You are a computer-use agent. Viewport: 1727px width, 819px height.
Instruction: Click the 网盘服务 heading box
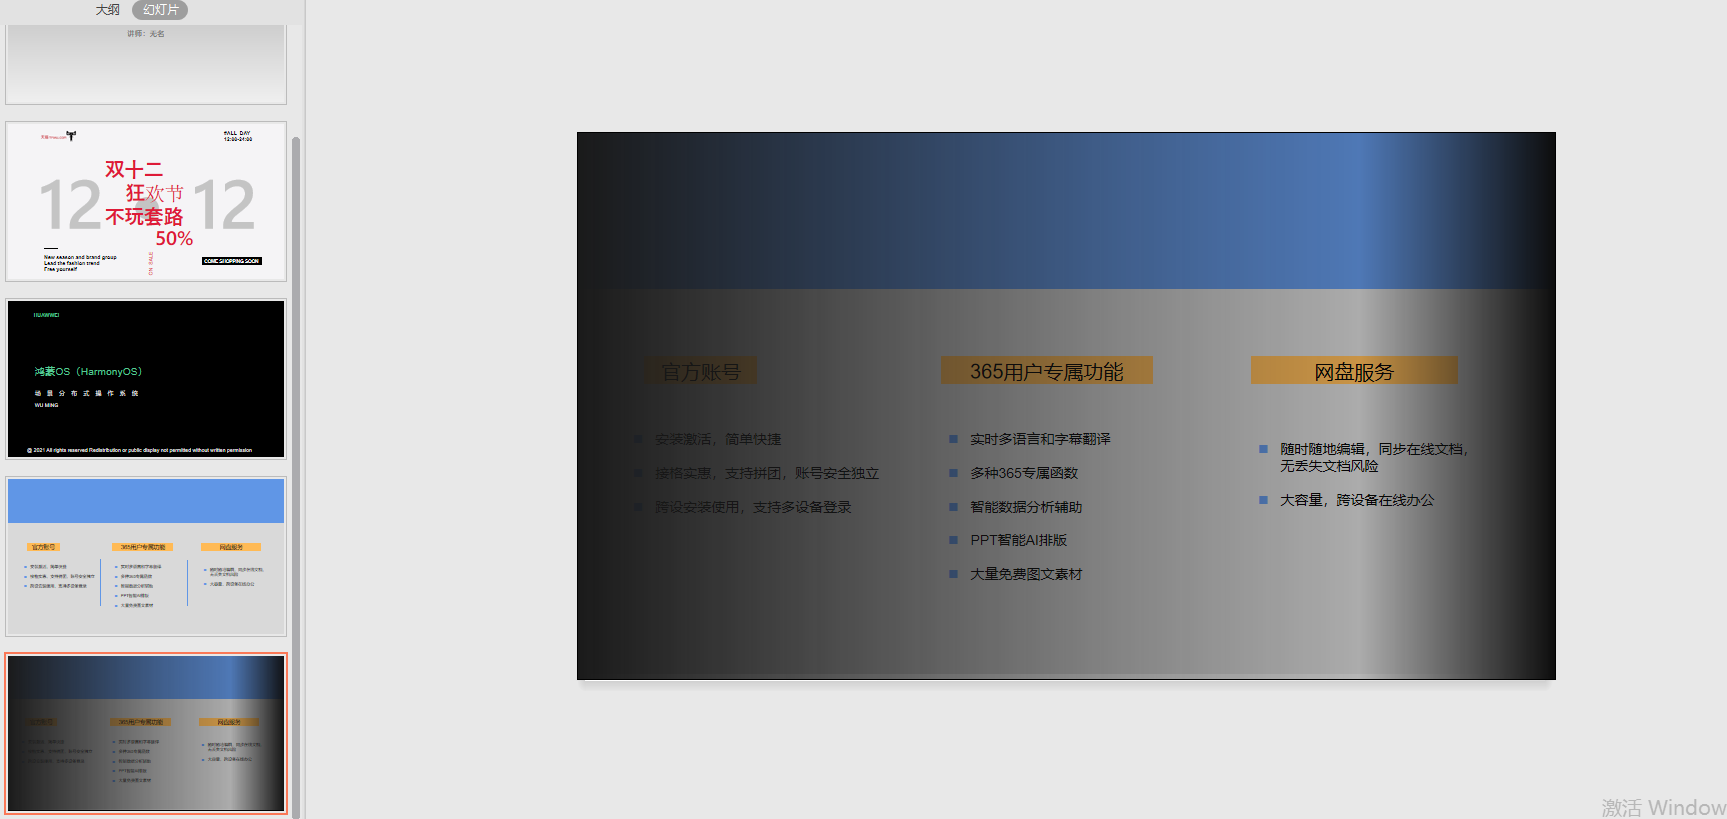point(1354,371)
